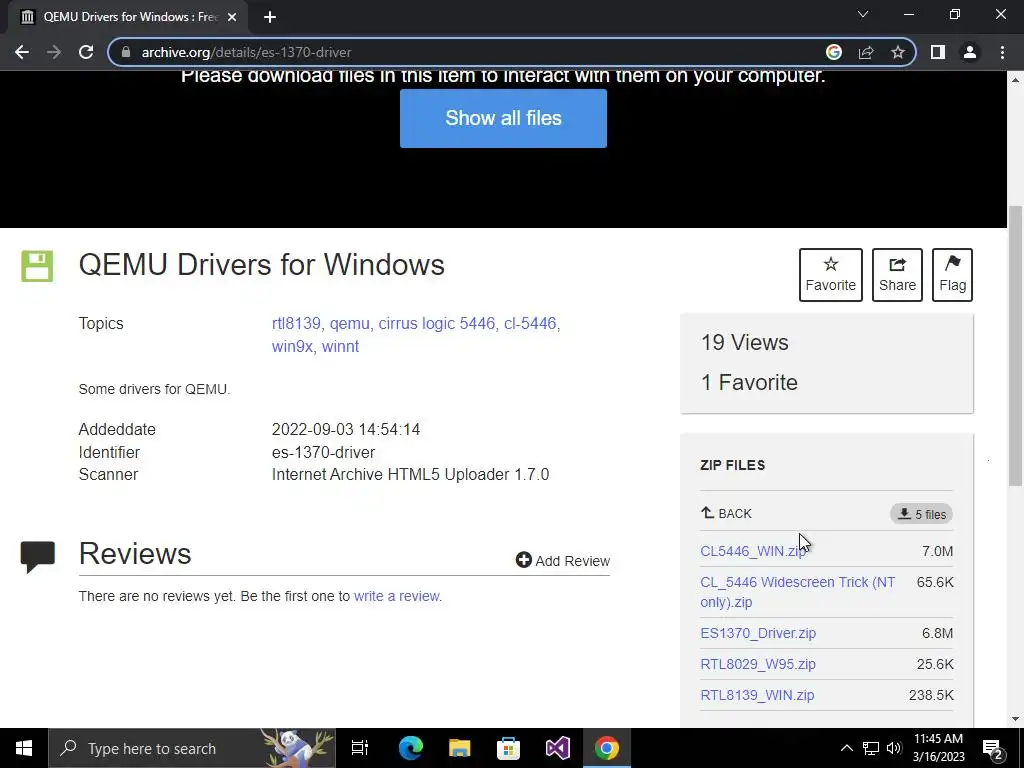
Task: Download CL_5446 Widescreen Trick zip
Action: [x=797, y=592]
